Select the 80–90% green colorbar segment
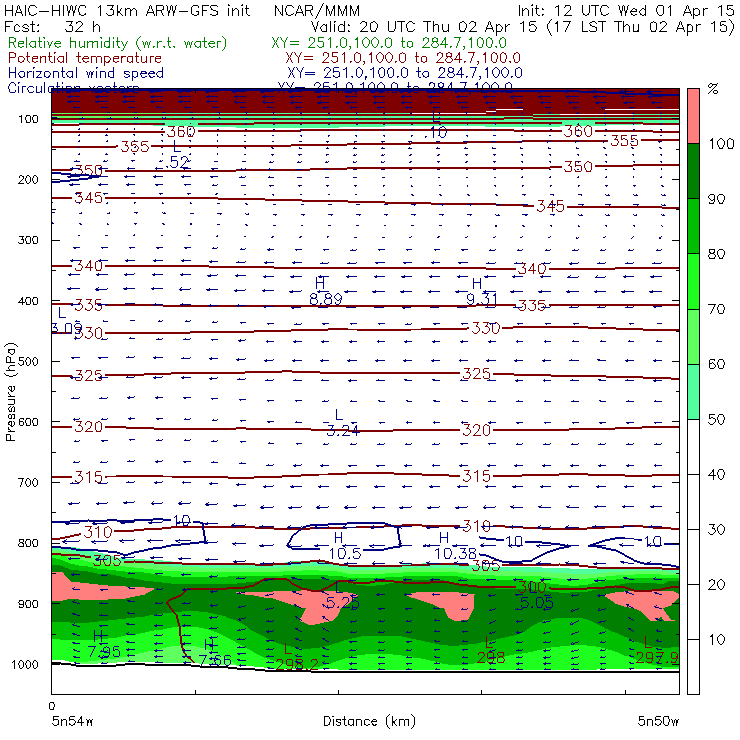This screenshot has height=740, width=740. 693,226
